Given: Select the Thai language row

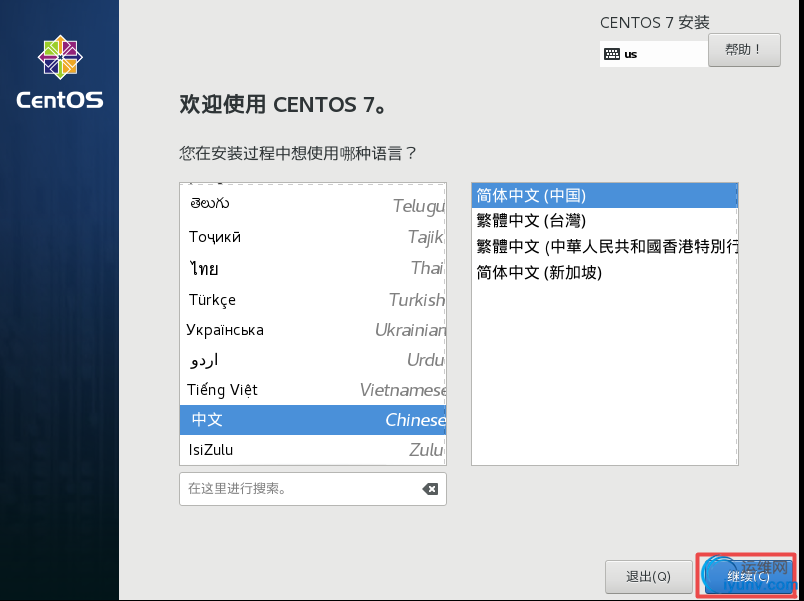Looking at the screenshot, I should (313, 268).
